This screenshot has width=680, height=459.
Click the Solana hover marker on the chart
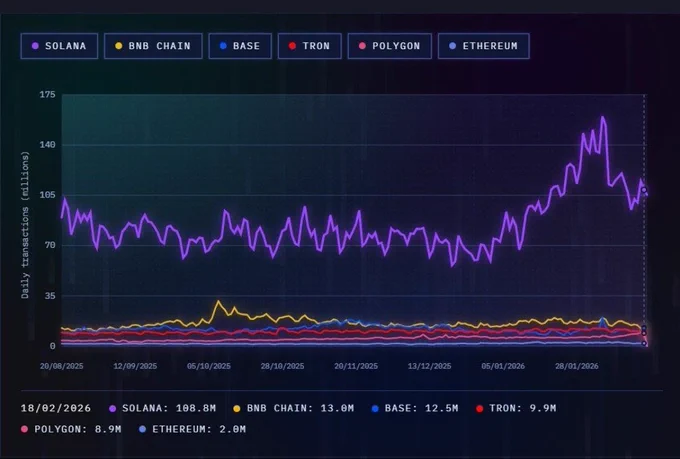[644, 190]
